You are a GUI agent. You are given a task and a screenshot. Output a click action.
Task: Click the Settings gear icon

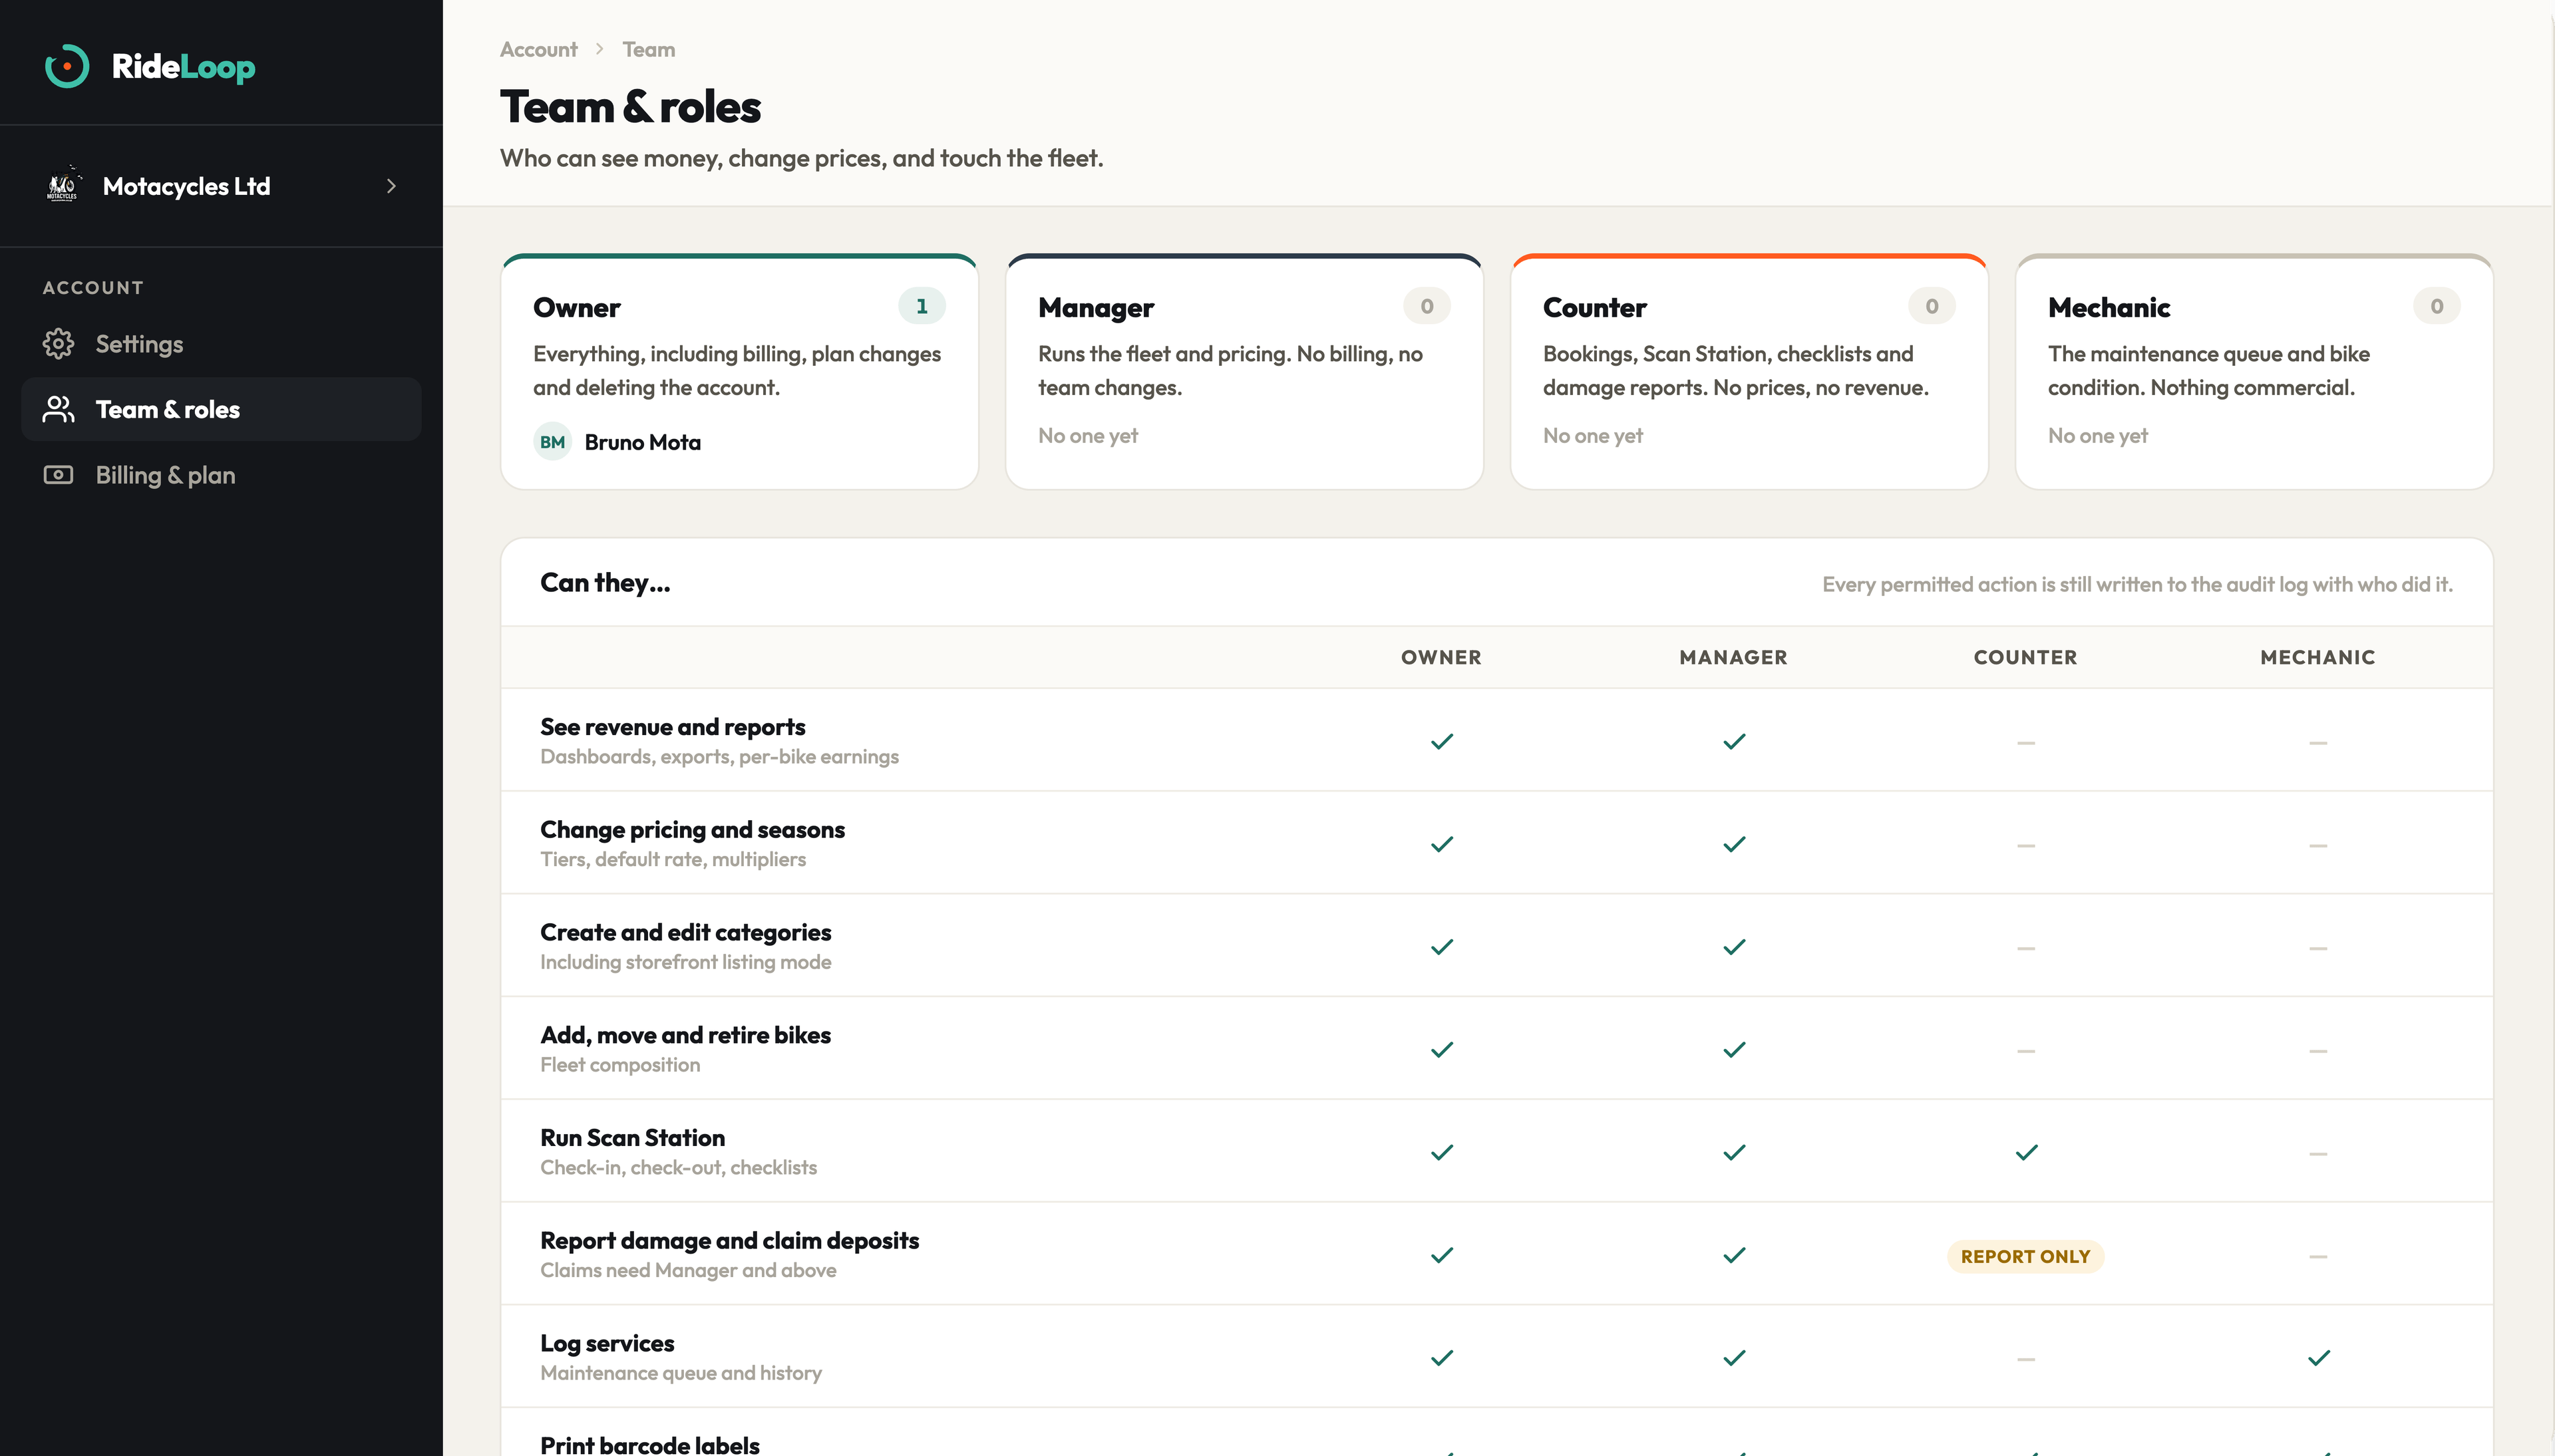coord(58,344)
